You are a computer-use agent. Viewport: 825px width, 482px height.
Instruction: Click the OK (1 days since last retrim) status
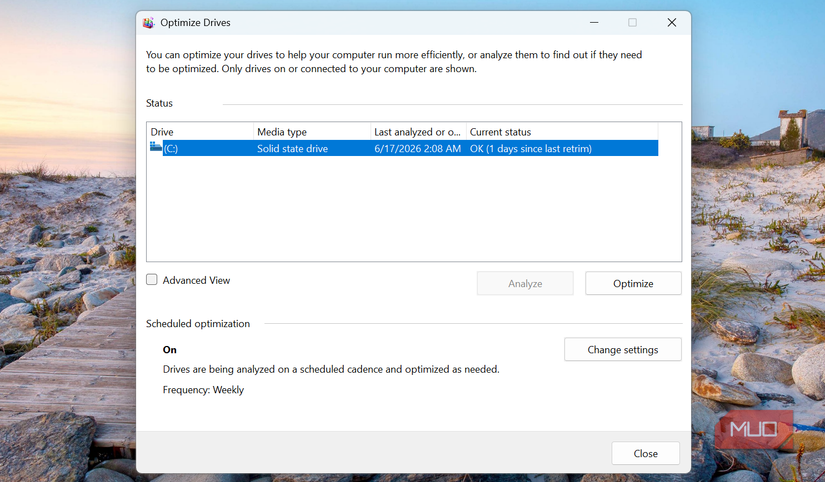tap(531, 149)
